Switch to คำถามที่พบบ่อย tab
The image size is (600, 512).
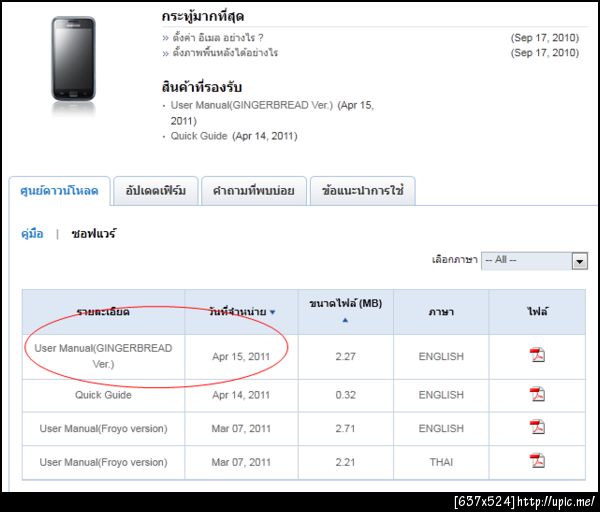click(x=254, y=191)
